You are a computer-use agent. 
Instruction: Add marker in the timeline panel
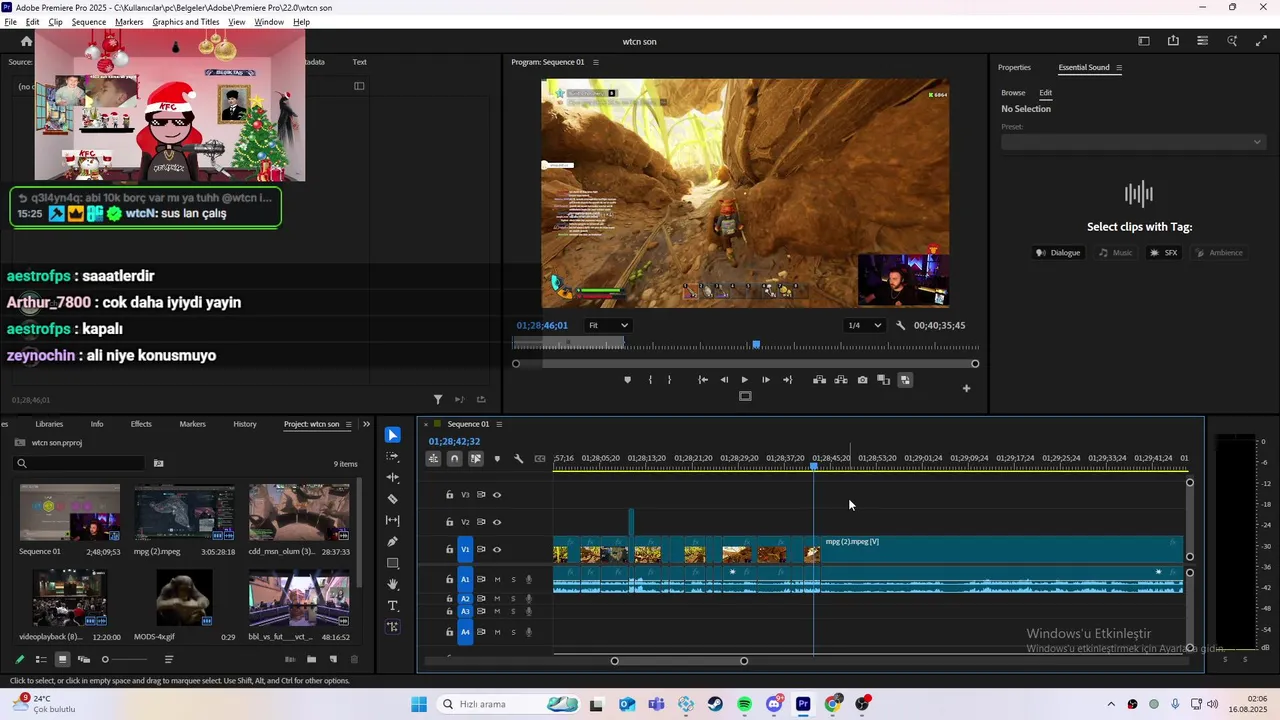(x=497, y=459)
